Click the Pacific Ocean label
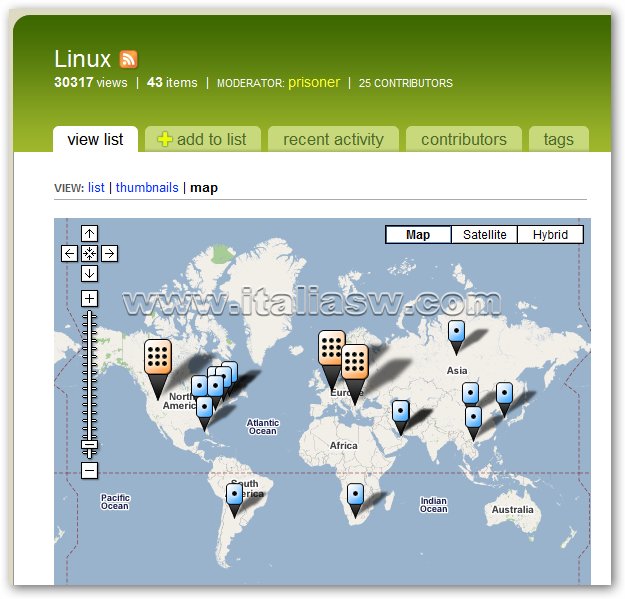Image resolution: width=625 pixels, height=599 pixels. click(115, 502)
